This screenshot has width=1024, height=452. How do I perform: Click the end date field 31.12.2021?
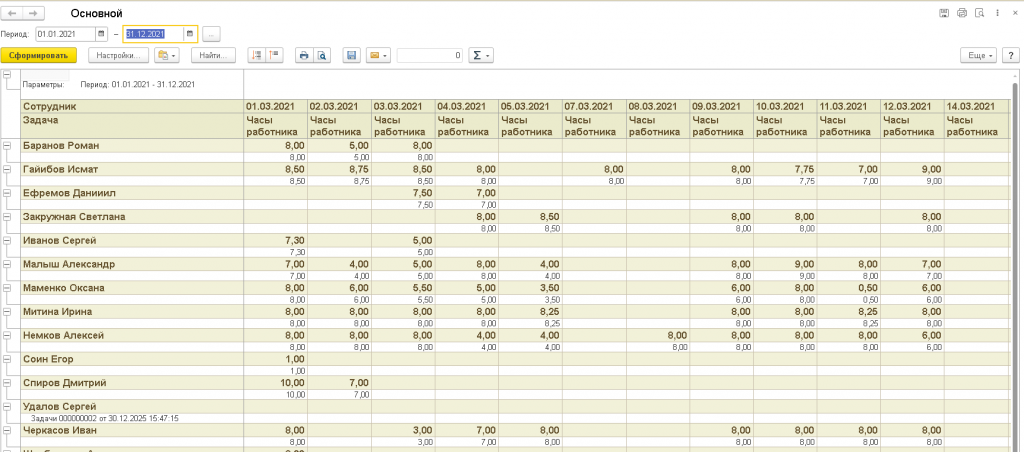(x=154, y=34)
